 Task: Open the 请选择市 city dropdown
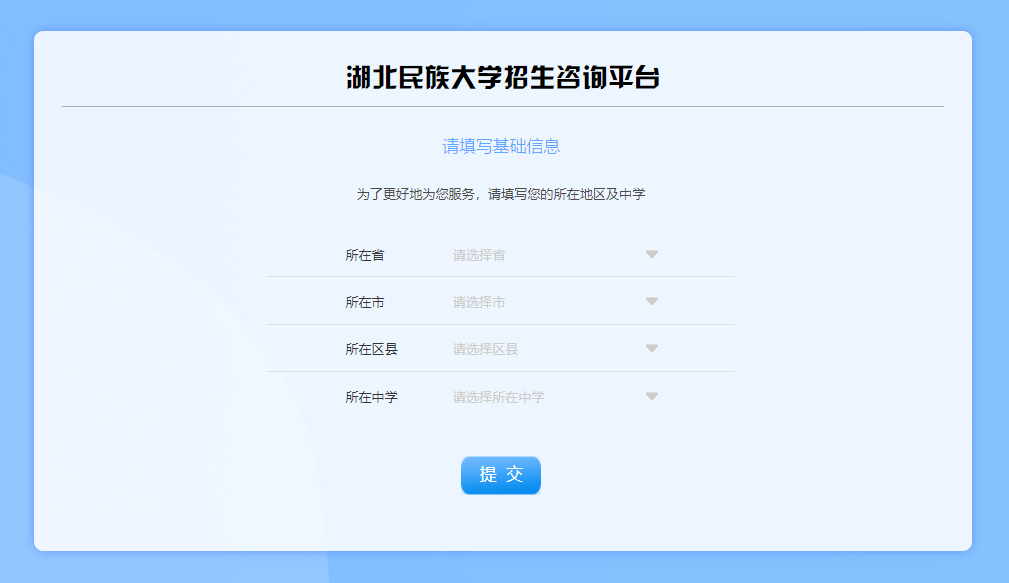coord(540,302)
